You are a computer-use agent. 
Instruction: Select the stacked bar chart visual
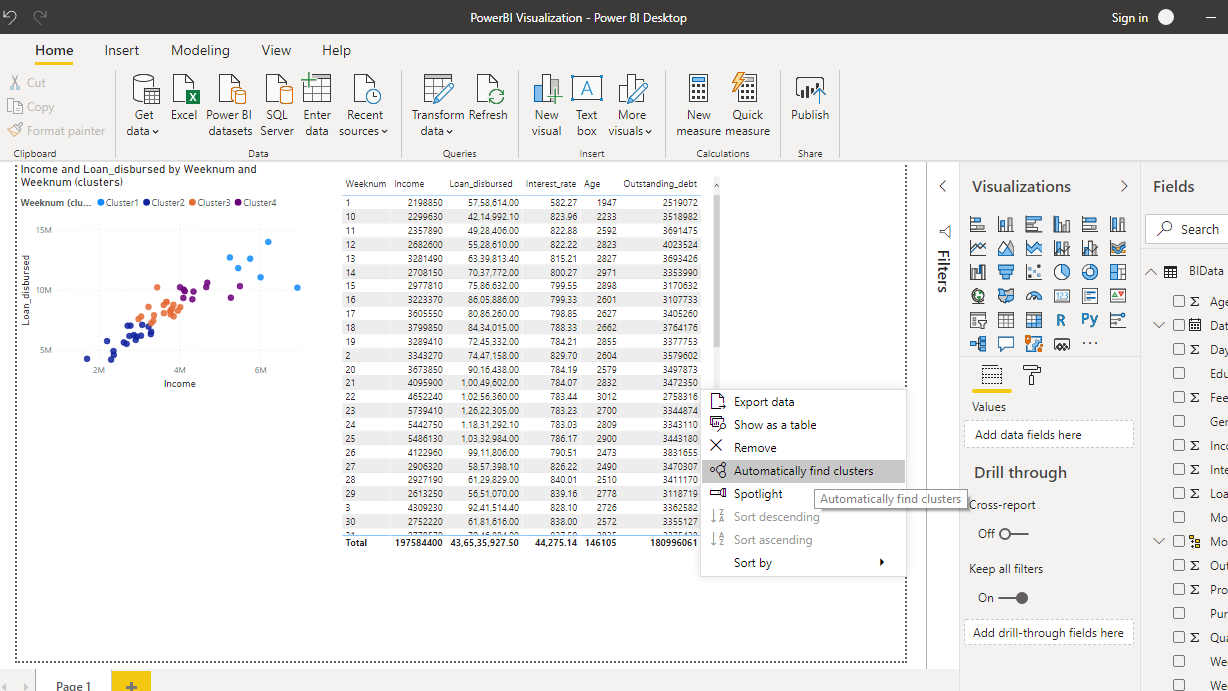978,225
